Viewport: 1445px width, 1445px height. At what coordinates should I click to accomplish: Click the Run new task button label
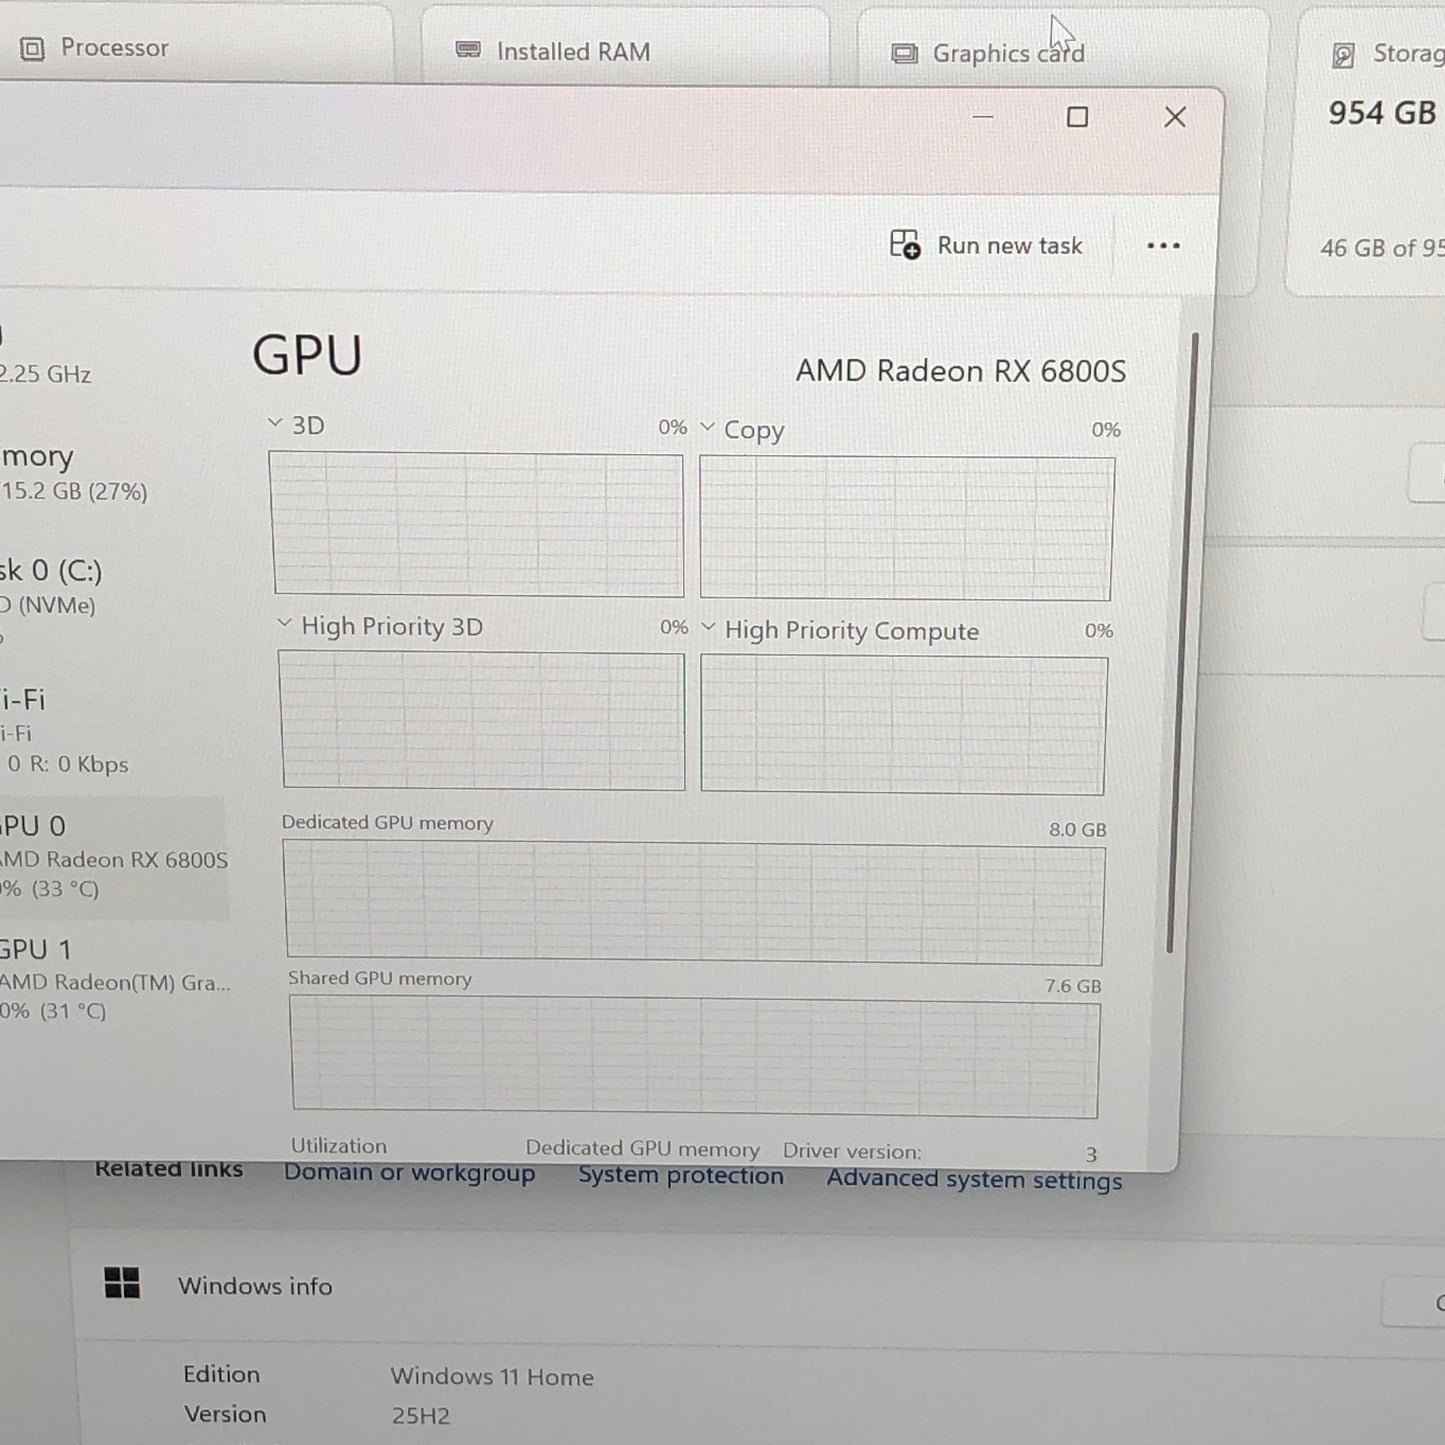[x=1009, y=246]
